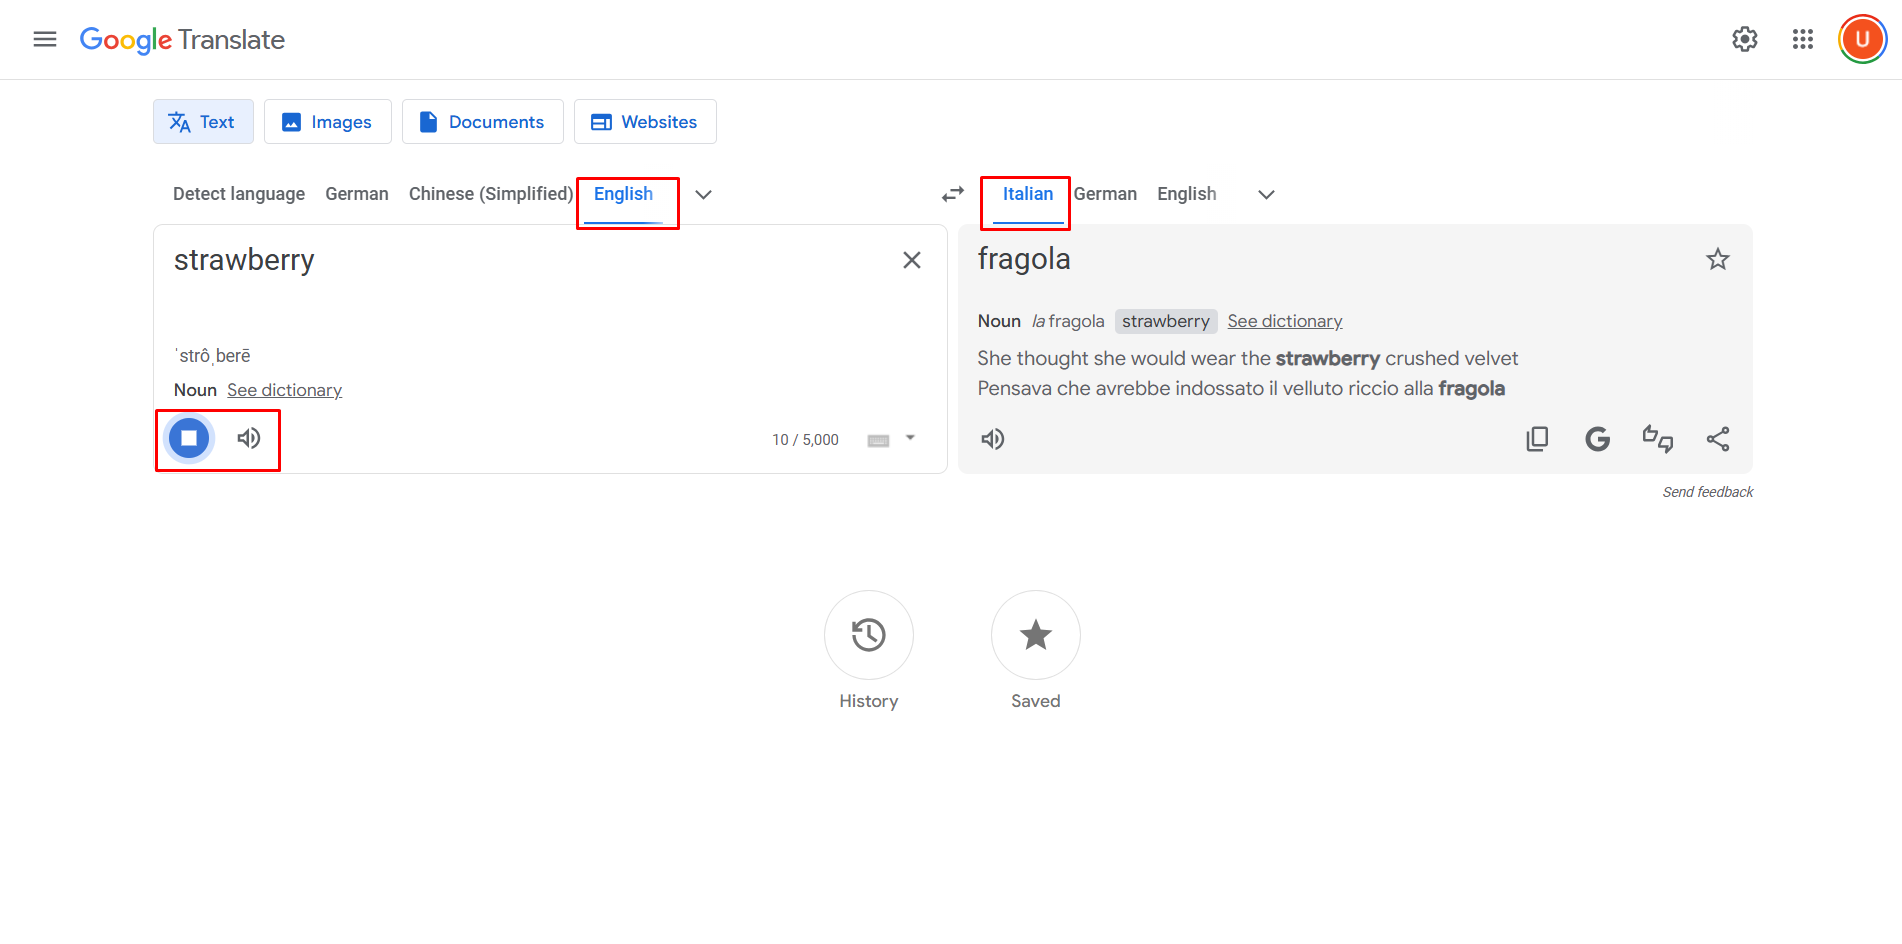Expand the target language list chevron
Image resolution: width=1902 pixels, height=944 pixels.
[1266, 194]
